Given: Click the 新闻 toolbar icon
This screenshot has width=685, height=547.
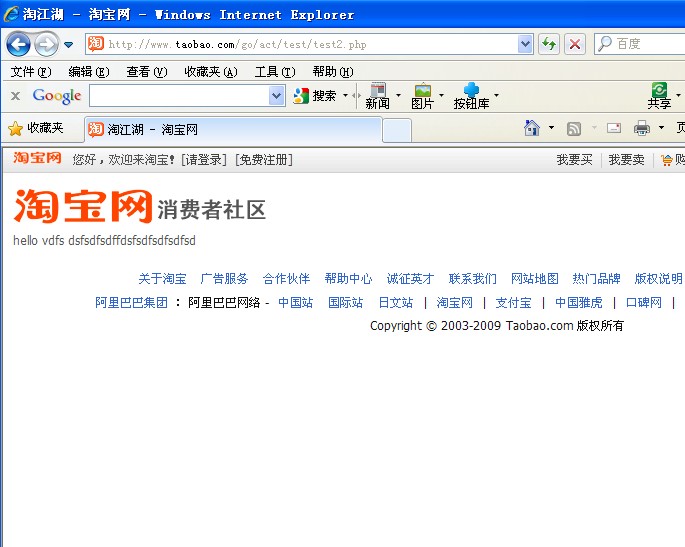Looking at the screenshot, I should [377, 96].
